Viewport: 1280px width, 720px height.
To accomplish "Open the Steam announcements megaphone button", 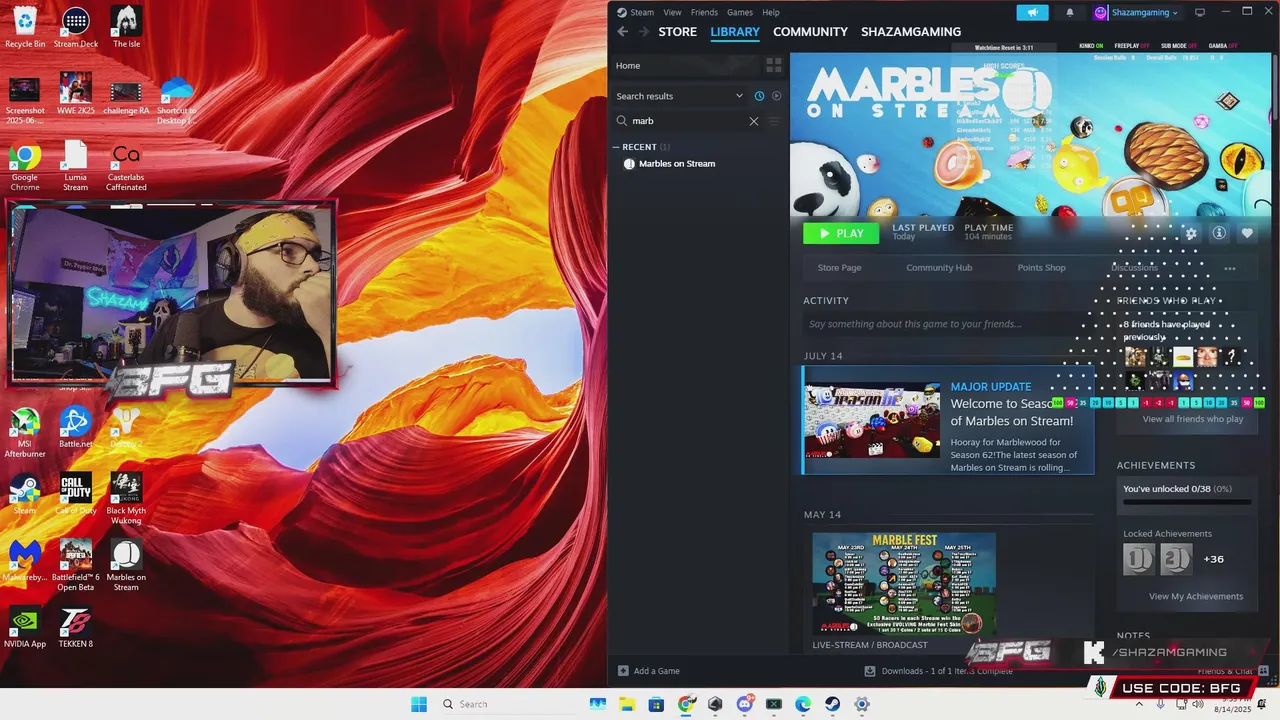I will coord(1032,13).
